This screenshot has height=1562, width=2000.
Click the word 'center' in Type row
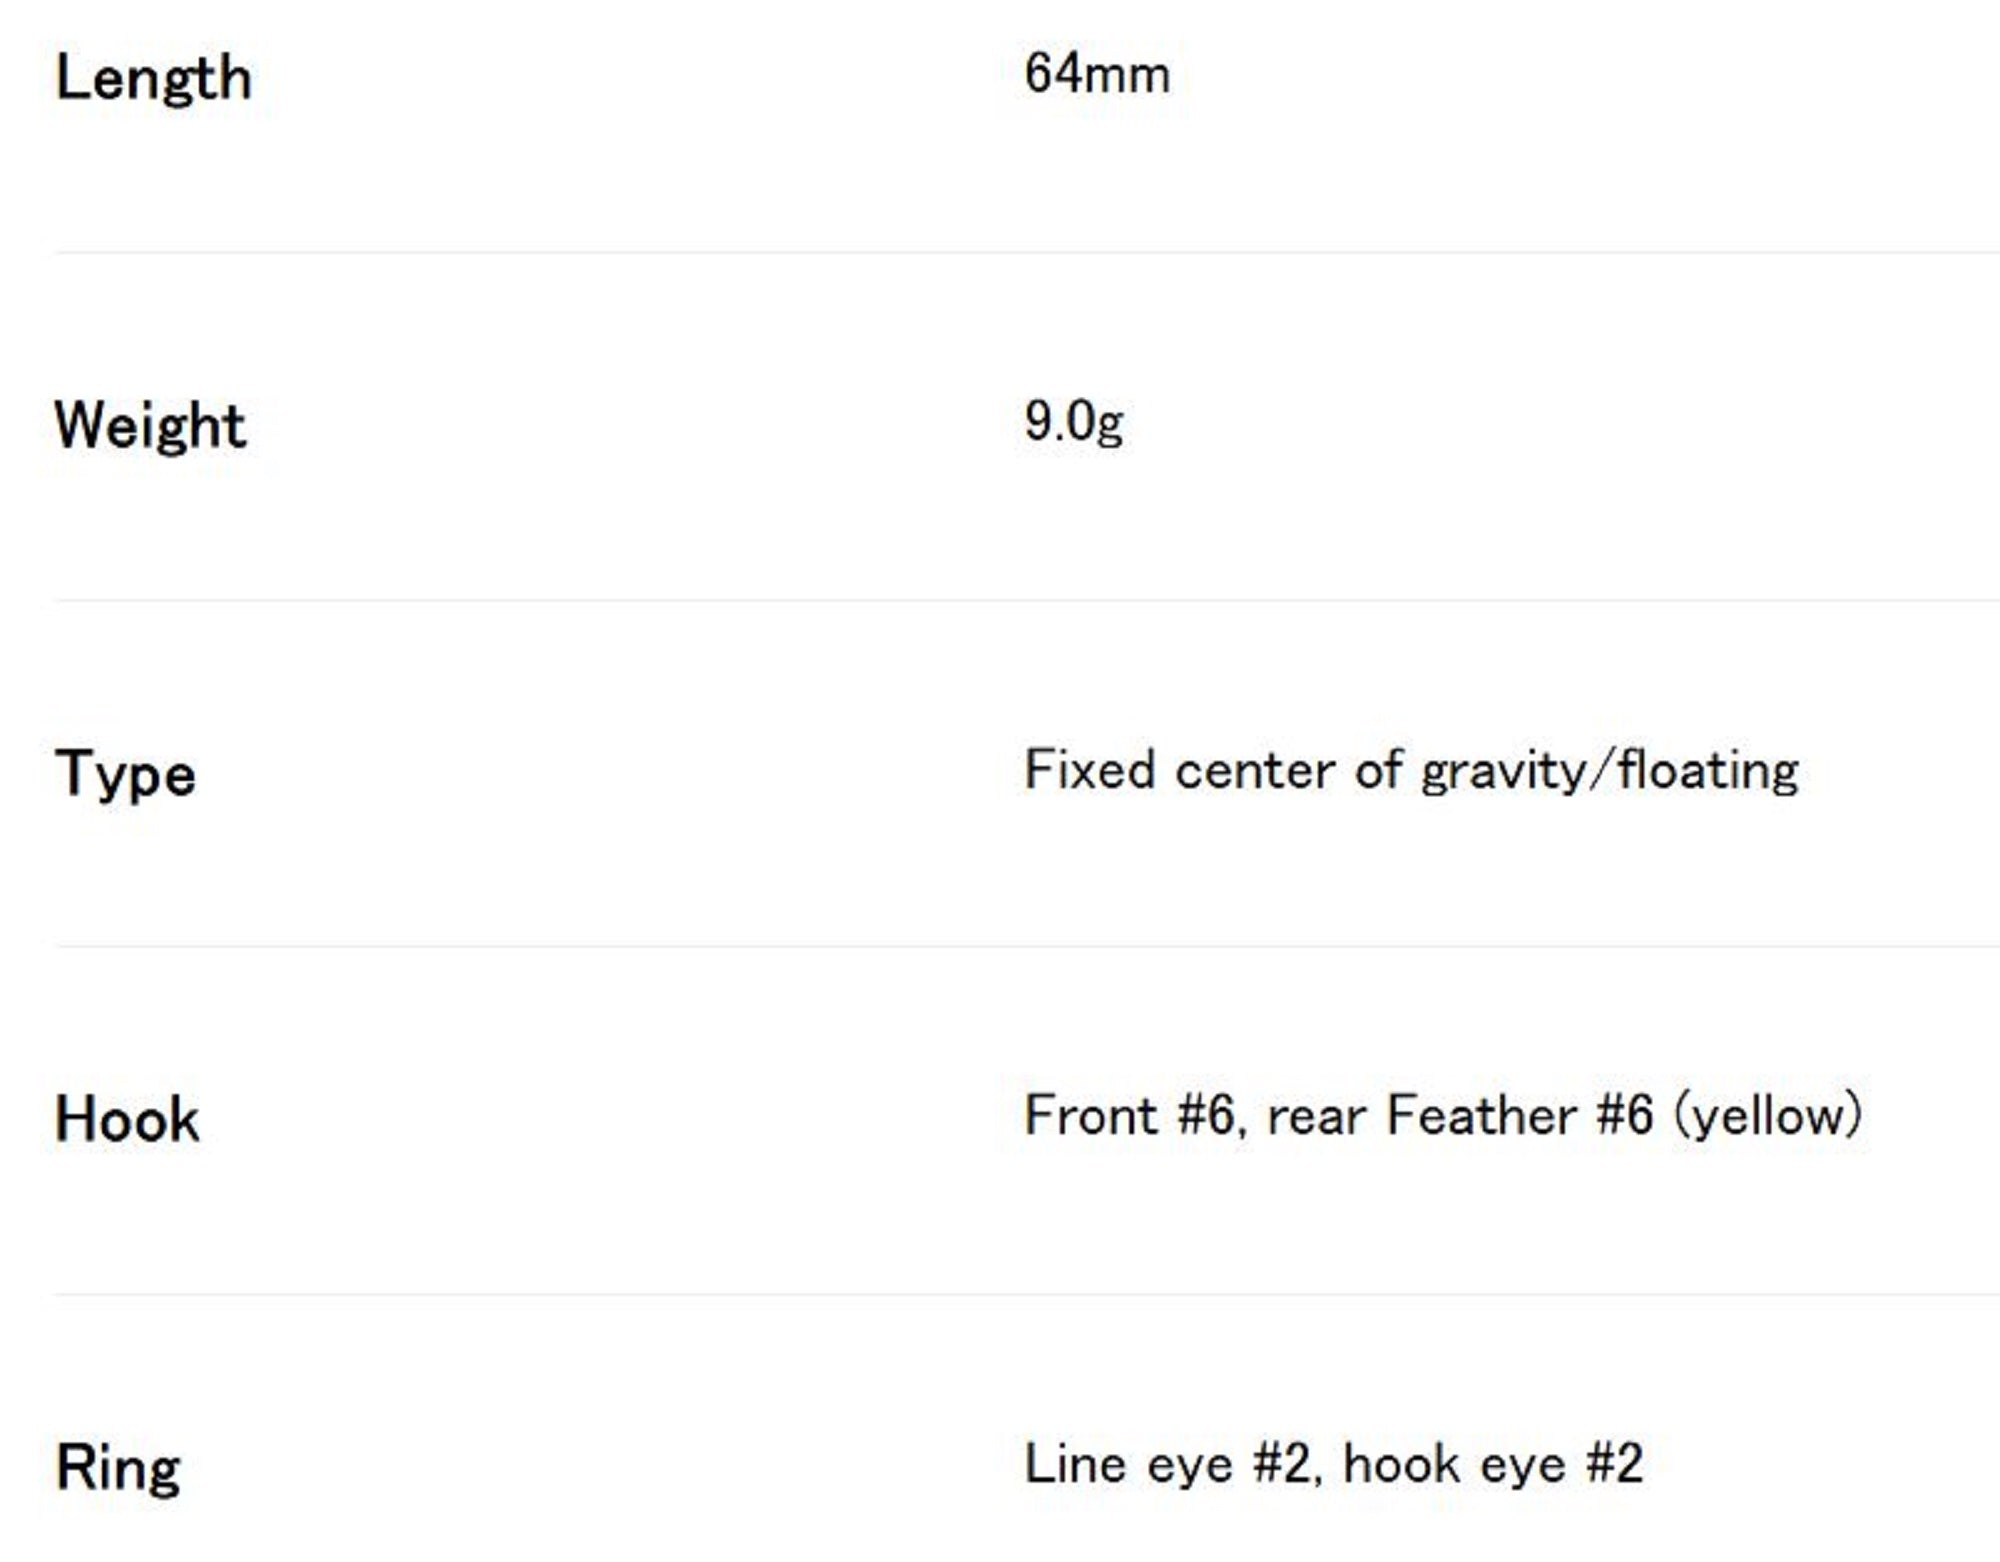(1254, 772)
